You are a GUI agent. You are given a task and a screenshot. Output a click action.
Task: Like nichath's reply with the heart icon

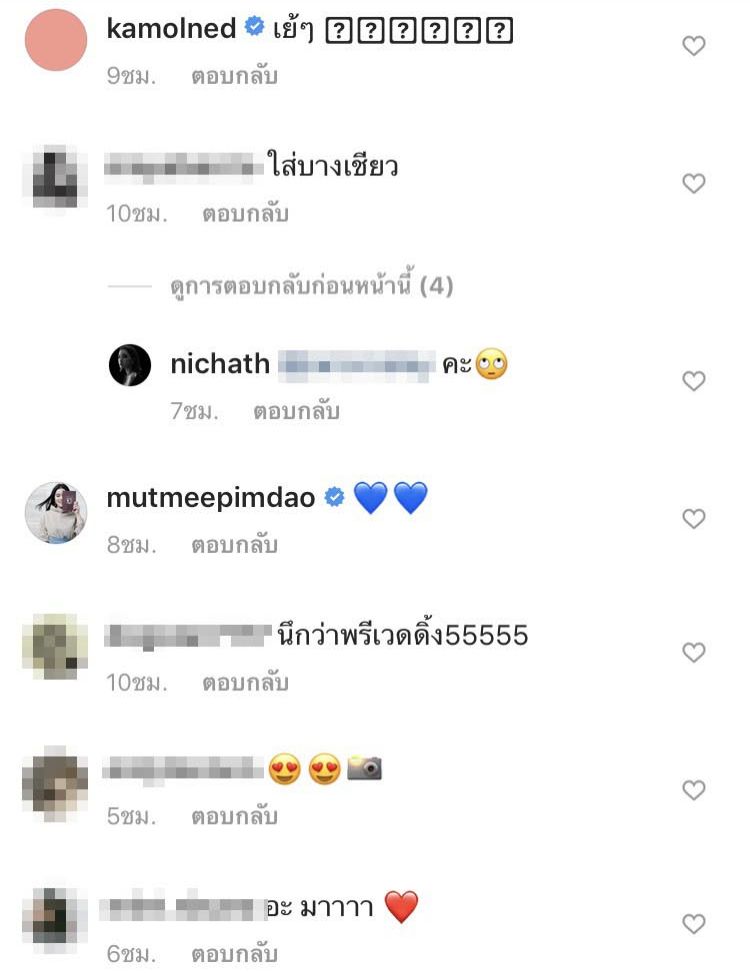(x=694, y=381)
